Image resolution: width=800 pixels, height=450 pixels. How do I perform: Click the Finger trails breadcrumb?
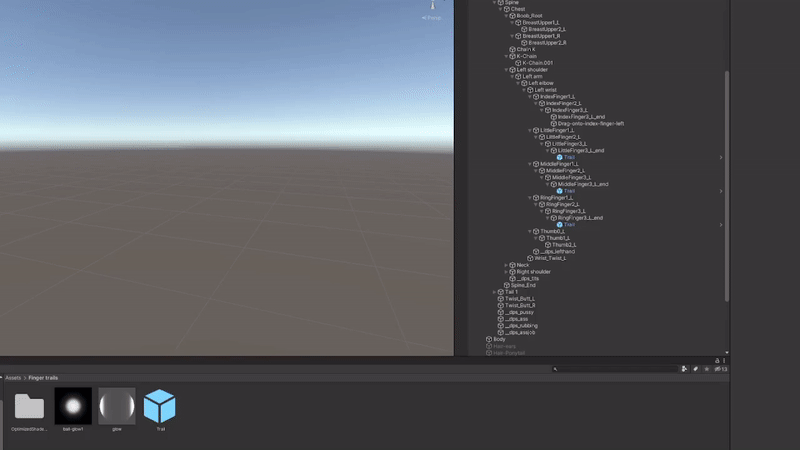(x=43, y=378)
